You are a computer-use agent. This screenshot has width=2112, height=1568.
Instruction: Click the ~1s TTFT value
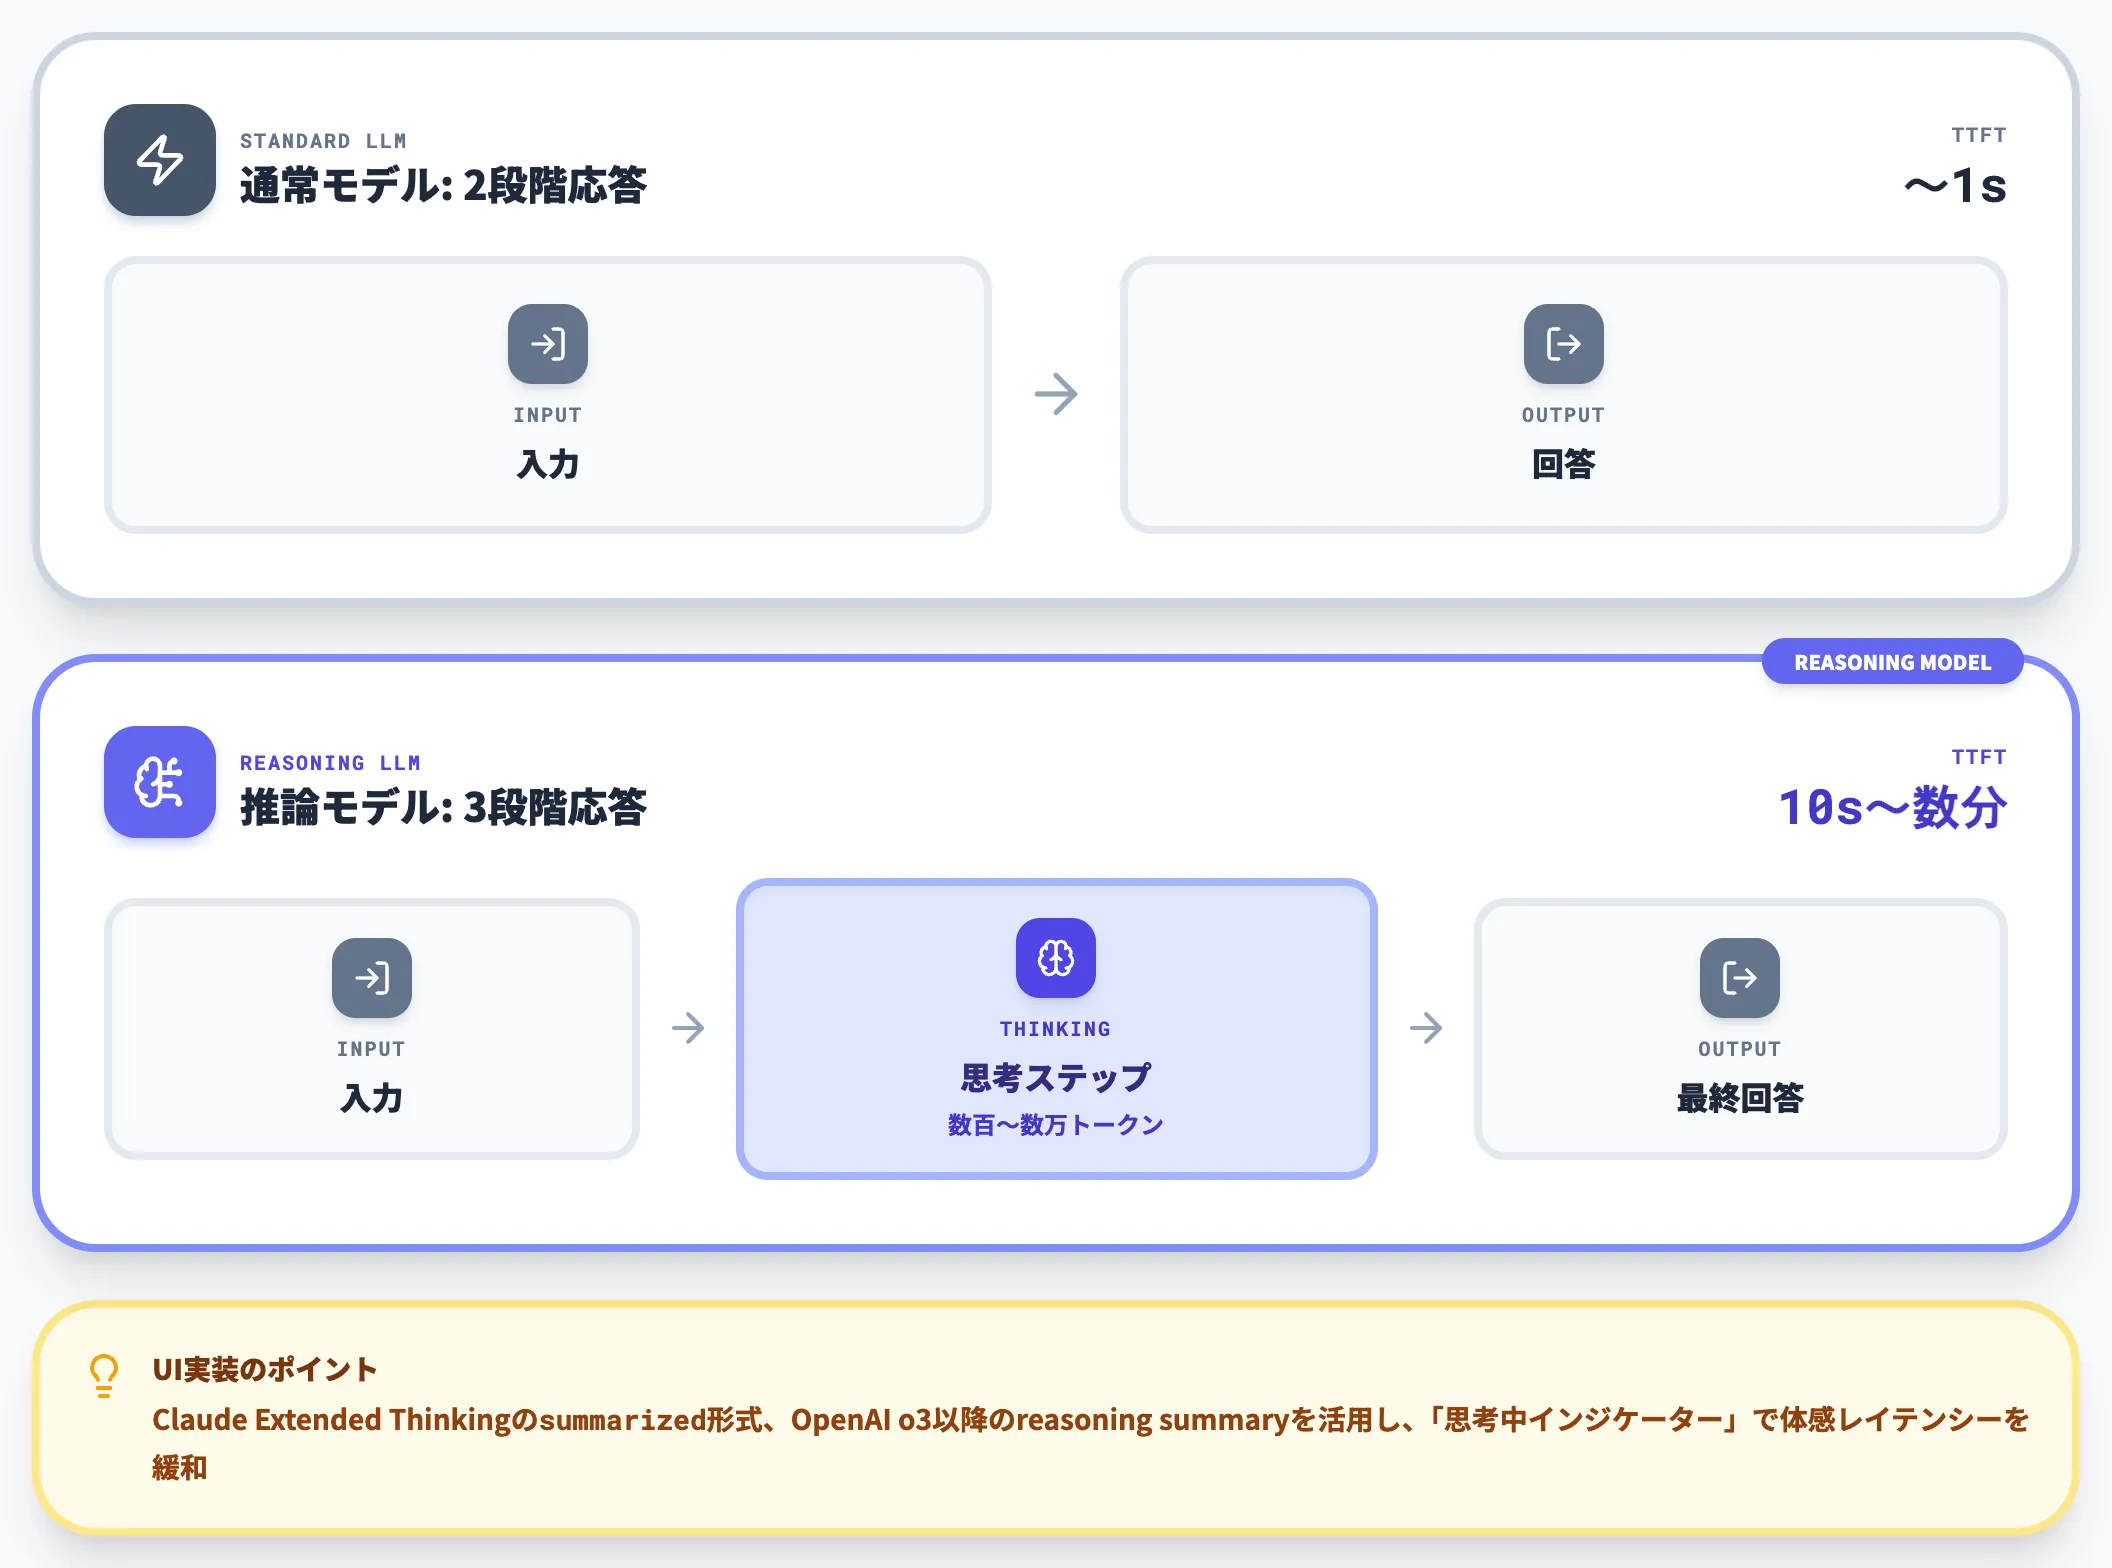[1955, 186]
